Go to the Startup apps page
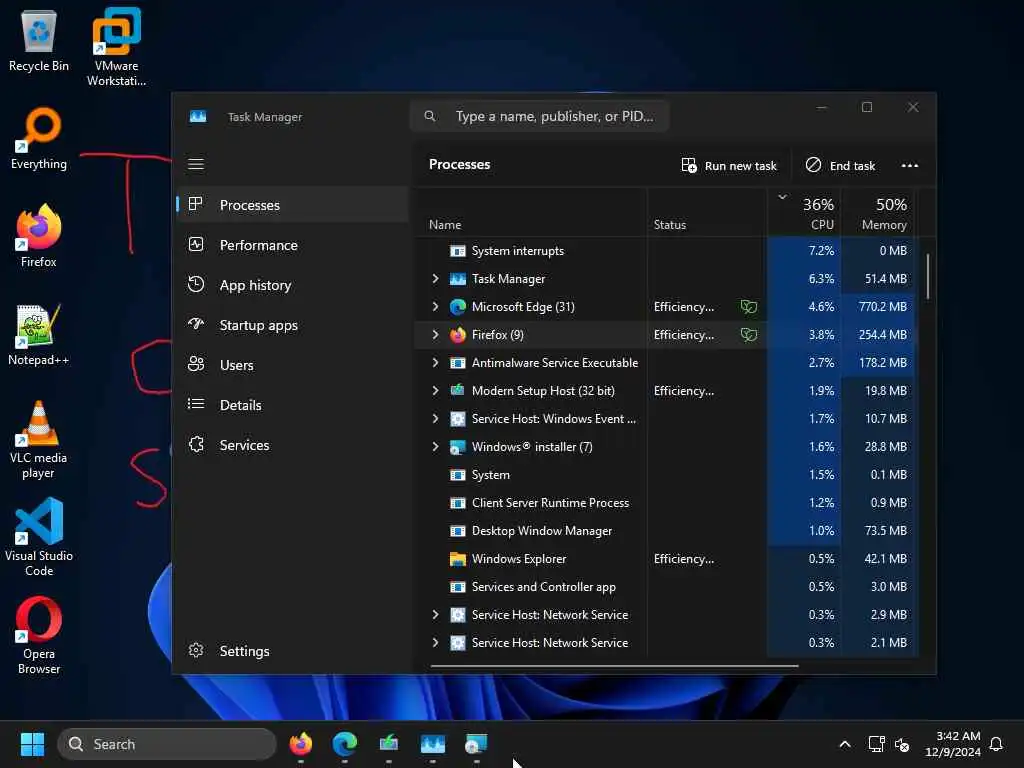Screen dimensions: 1024x768 [293, 325]
